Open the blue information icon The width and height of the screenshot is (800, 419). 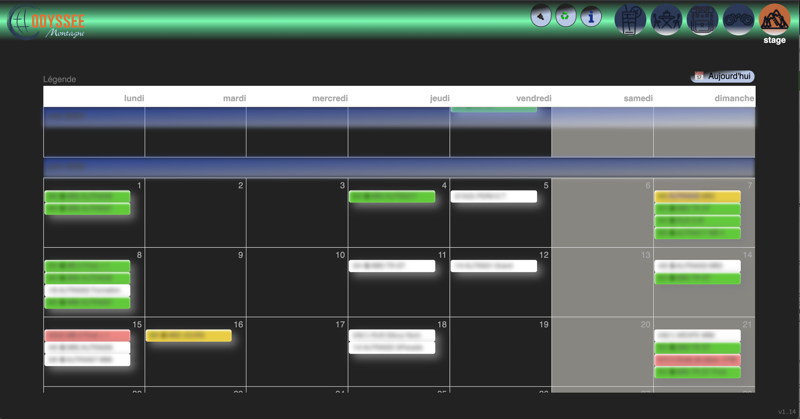coord(591,16)
